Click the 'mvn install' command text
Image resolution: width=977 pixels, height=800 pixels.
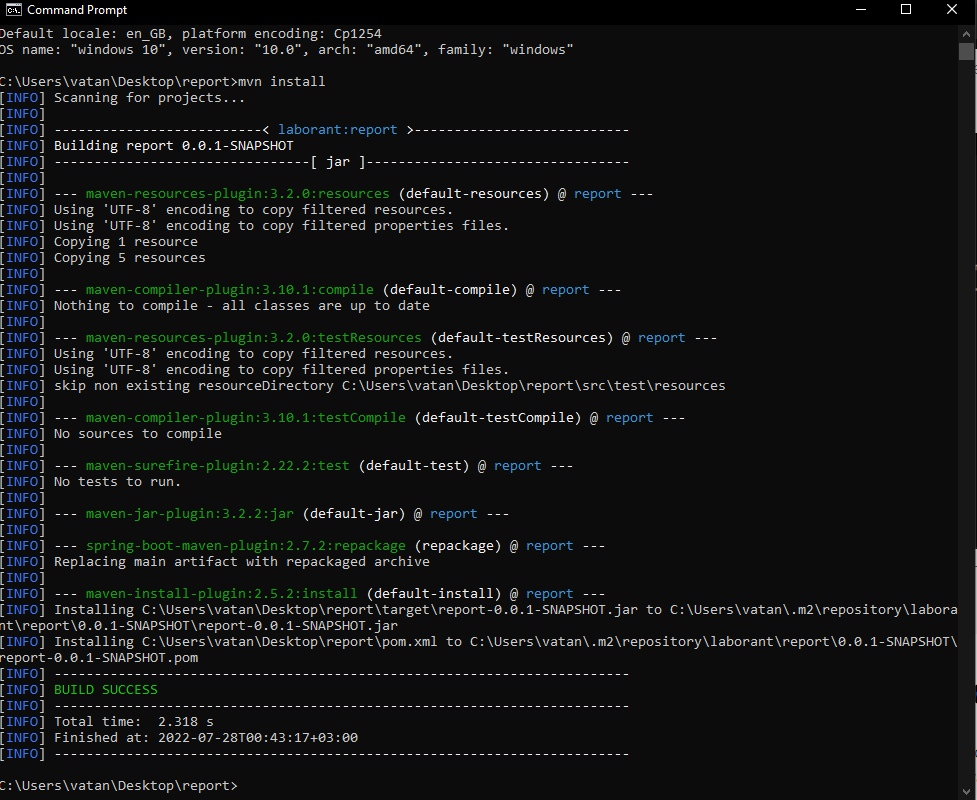[x=282, y=82]
